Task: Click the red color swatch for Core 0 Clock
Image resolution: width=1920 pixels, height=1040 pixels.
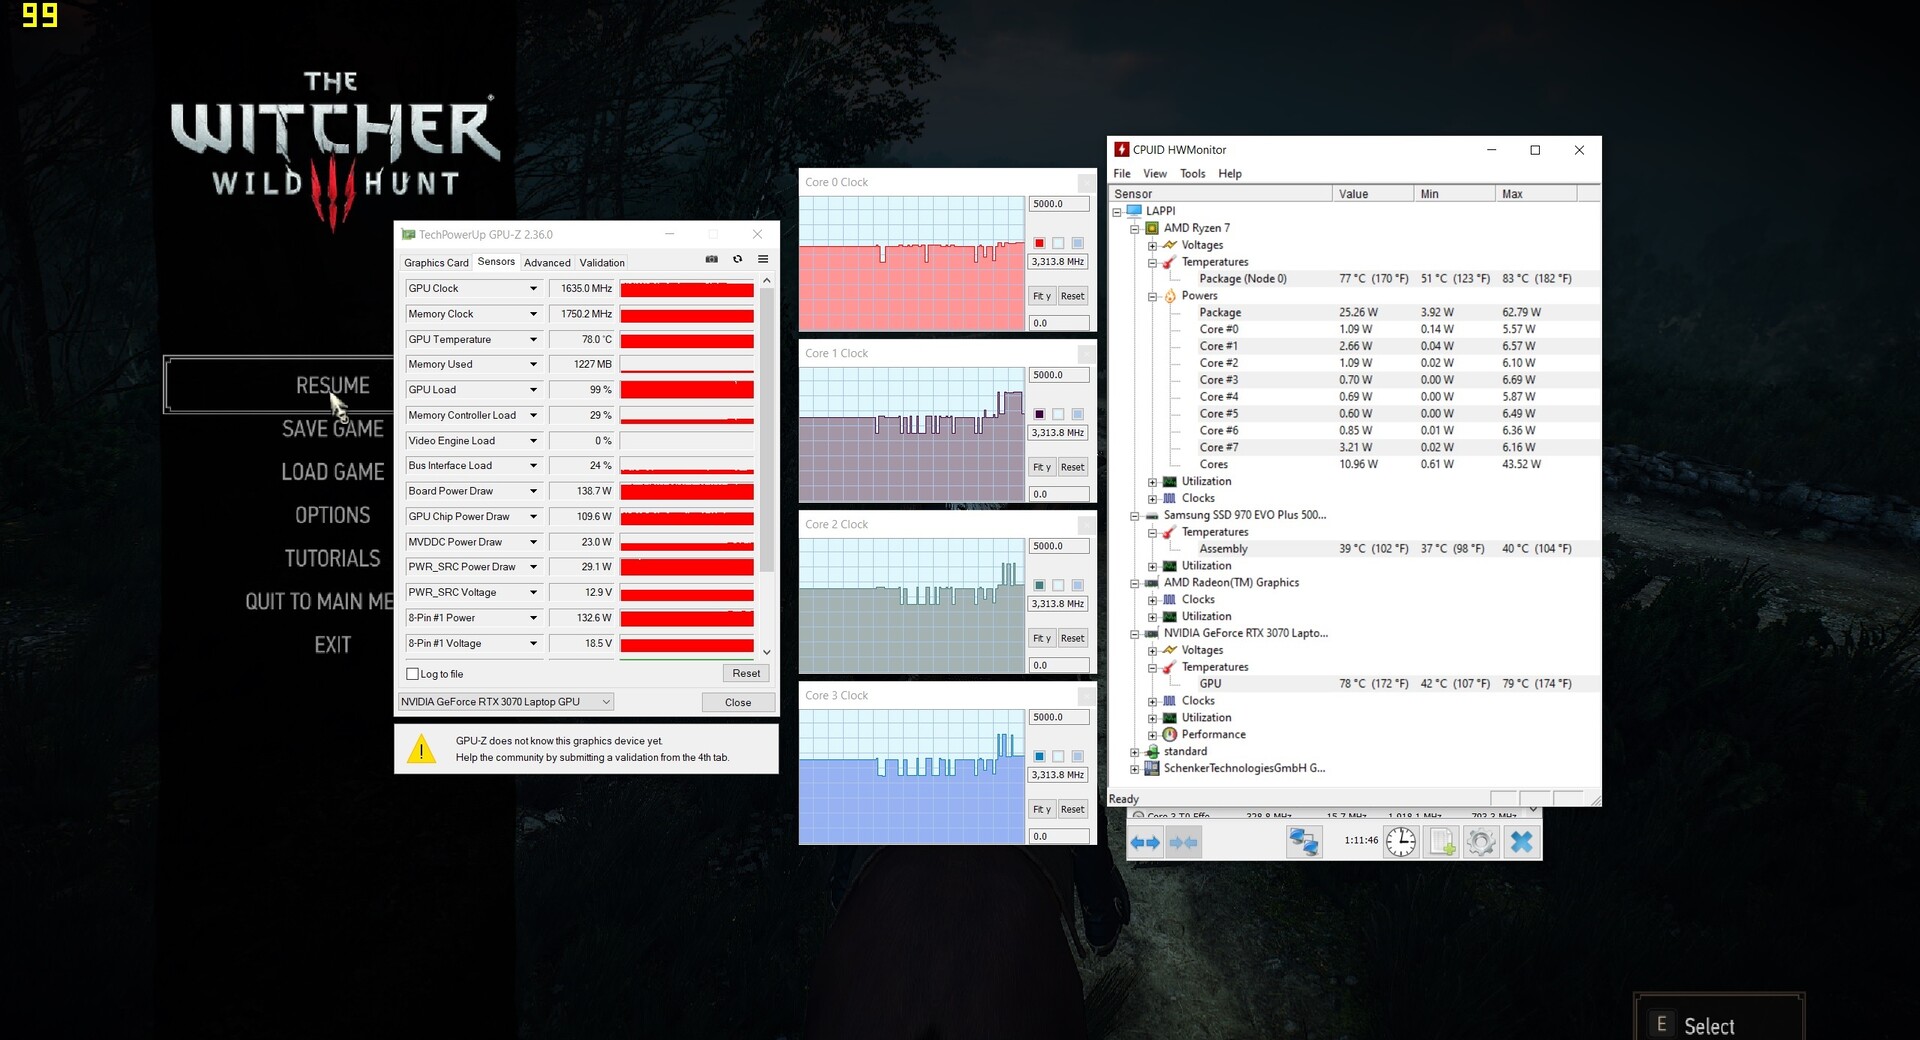Action: click(x=1040, y=244)
